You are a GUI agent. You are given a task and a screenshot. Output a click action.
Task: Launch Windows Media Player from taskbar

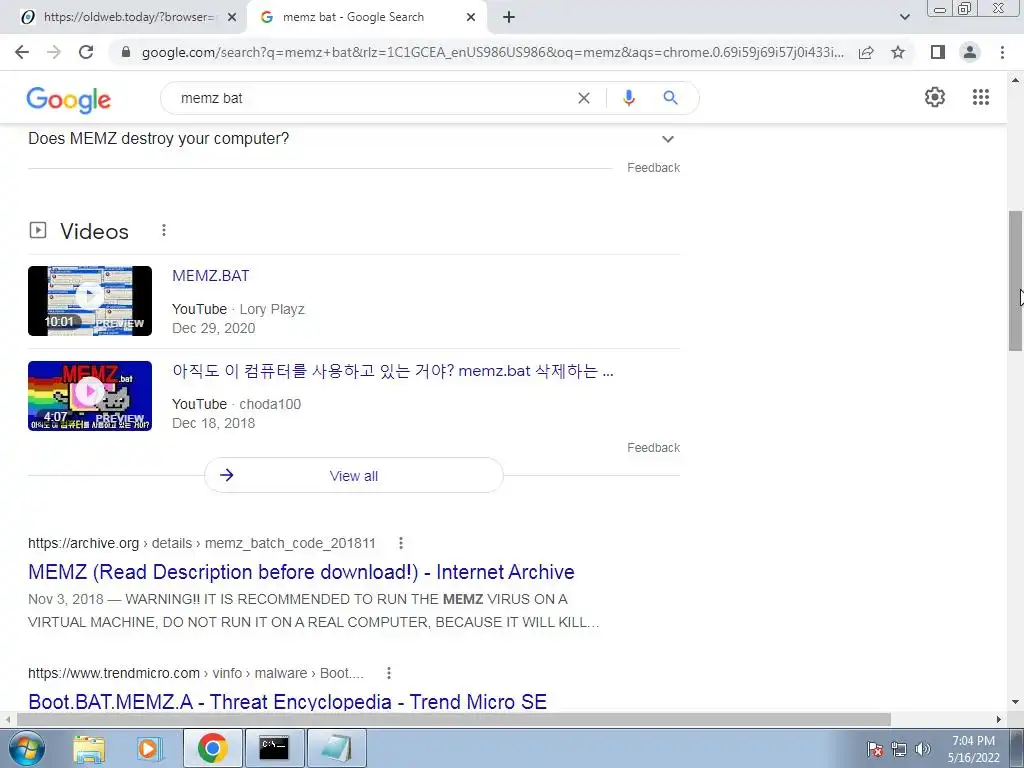pyautogui.click(x=149, y=748)
